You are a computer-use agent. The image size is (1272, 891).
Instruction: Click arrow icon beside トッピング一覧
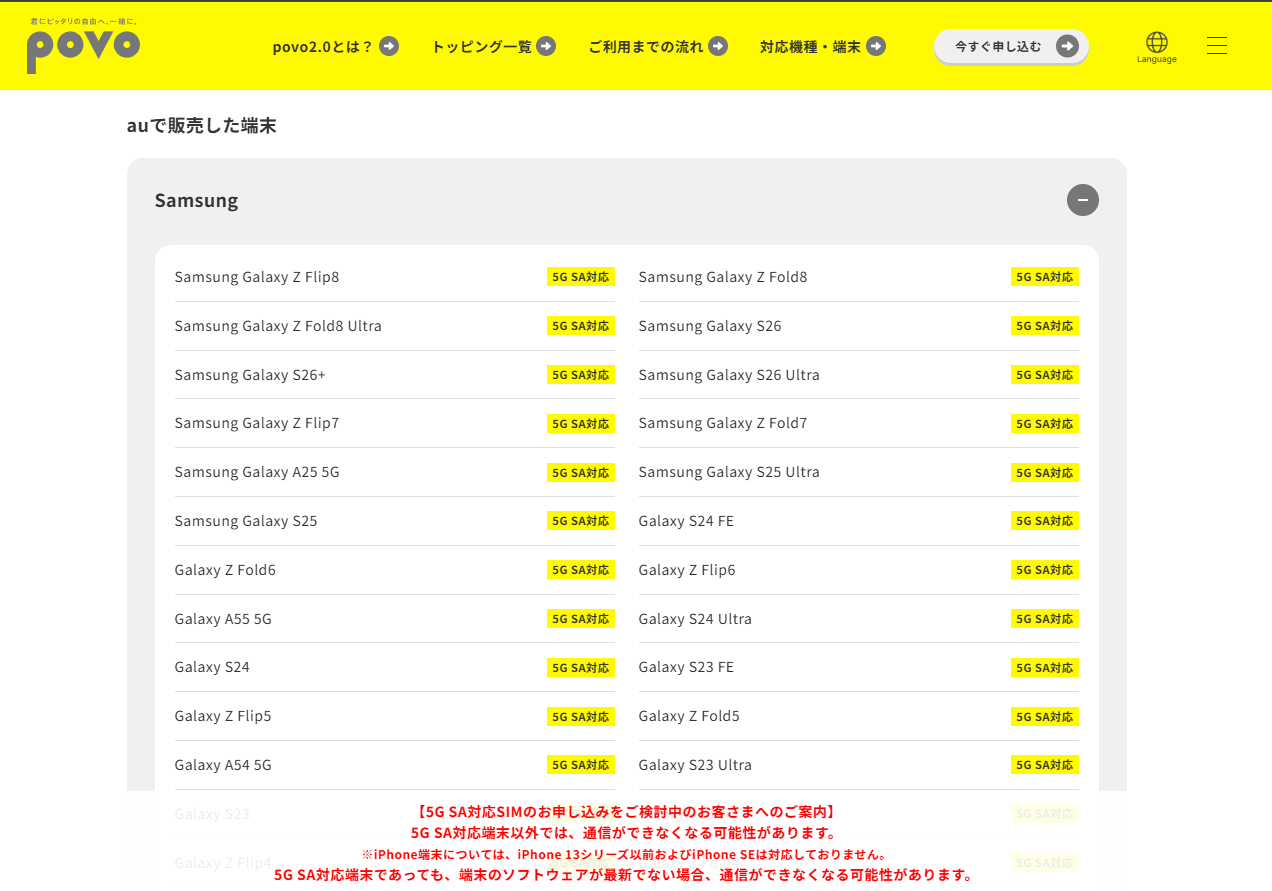546,46
